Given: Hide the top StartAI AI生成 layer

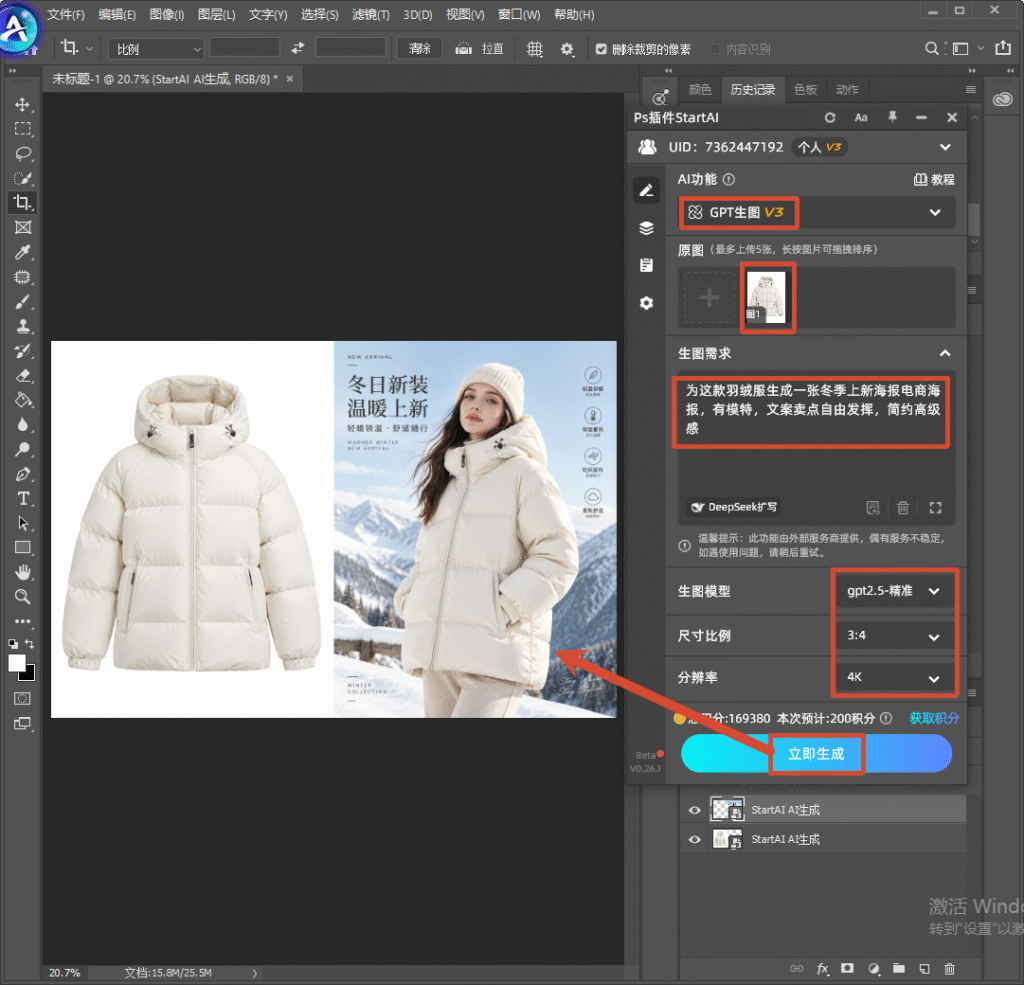Looking at the screenshot, I should [694, 810].
